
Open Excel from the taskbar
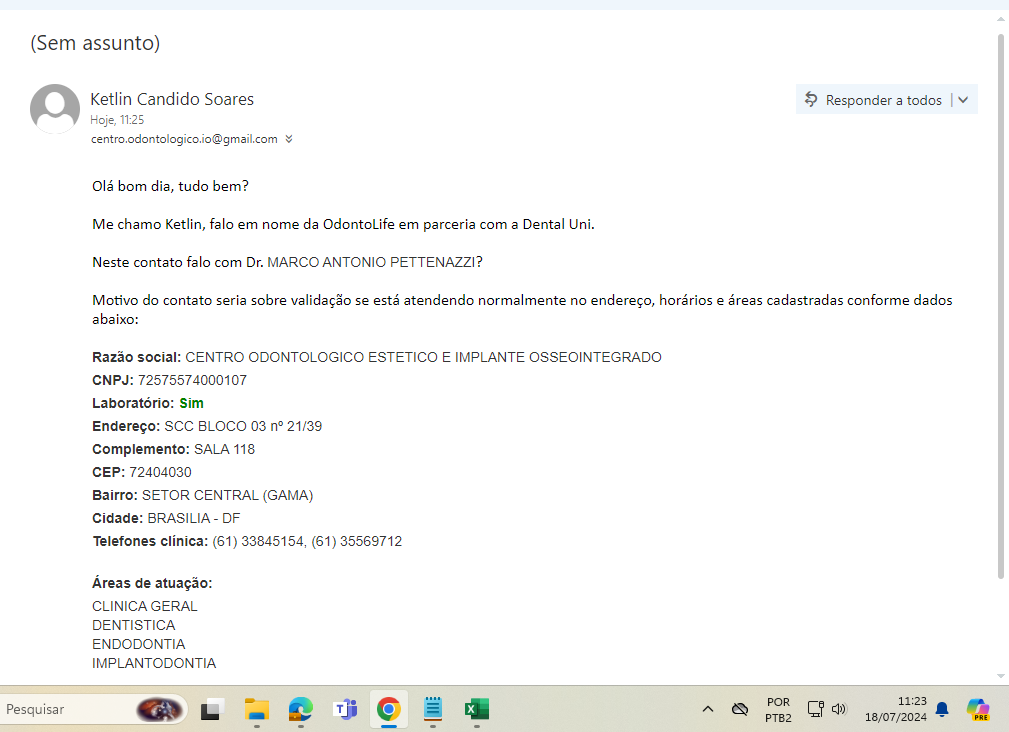[477, 709]
